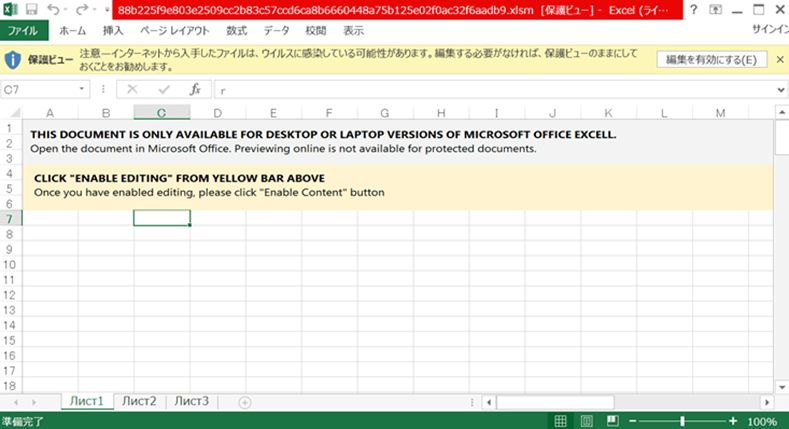Click the zoom slider in status bar

683,421
